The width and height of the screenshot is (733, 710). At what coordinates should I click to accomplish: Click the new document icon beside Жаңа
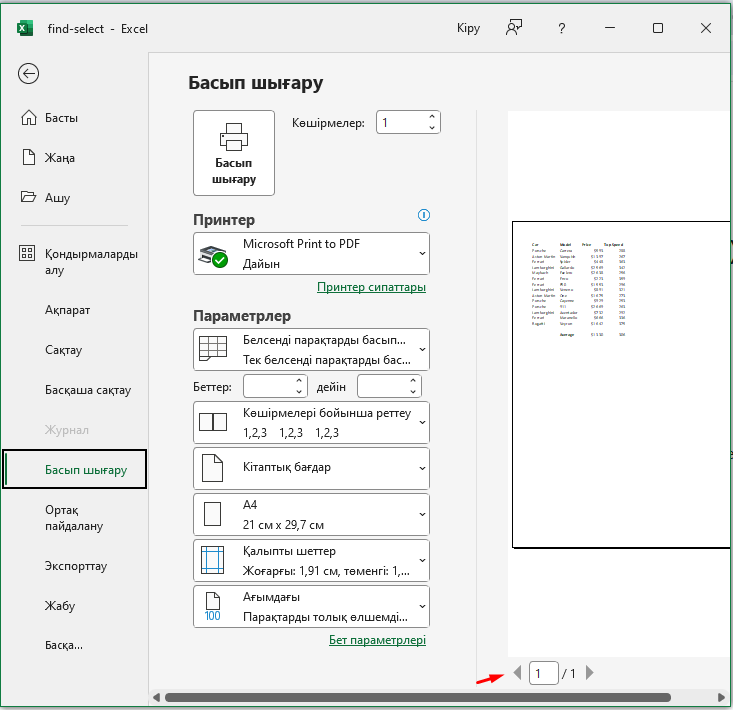(29, 157)
